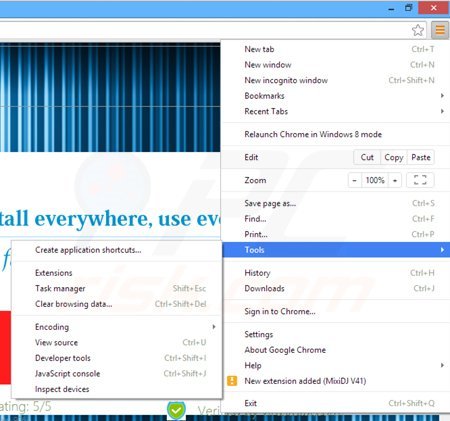Click the bookmark star icon
The height and width of the screenshot is (421, 450).
tap(418, 30)
